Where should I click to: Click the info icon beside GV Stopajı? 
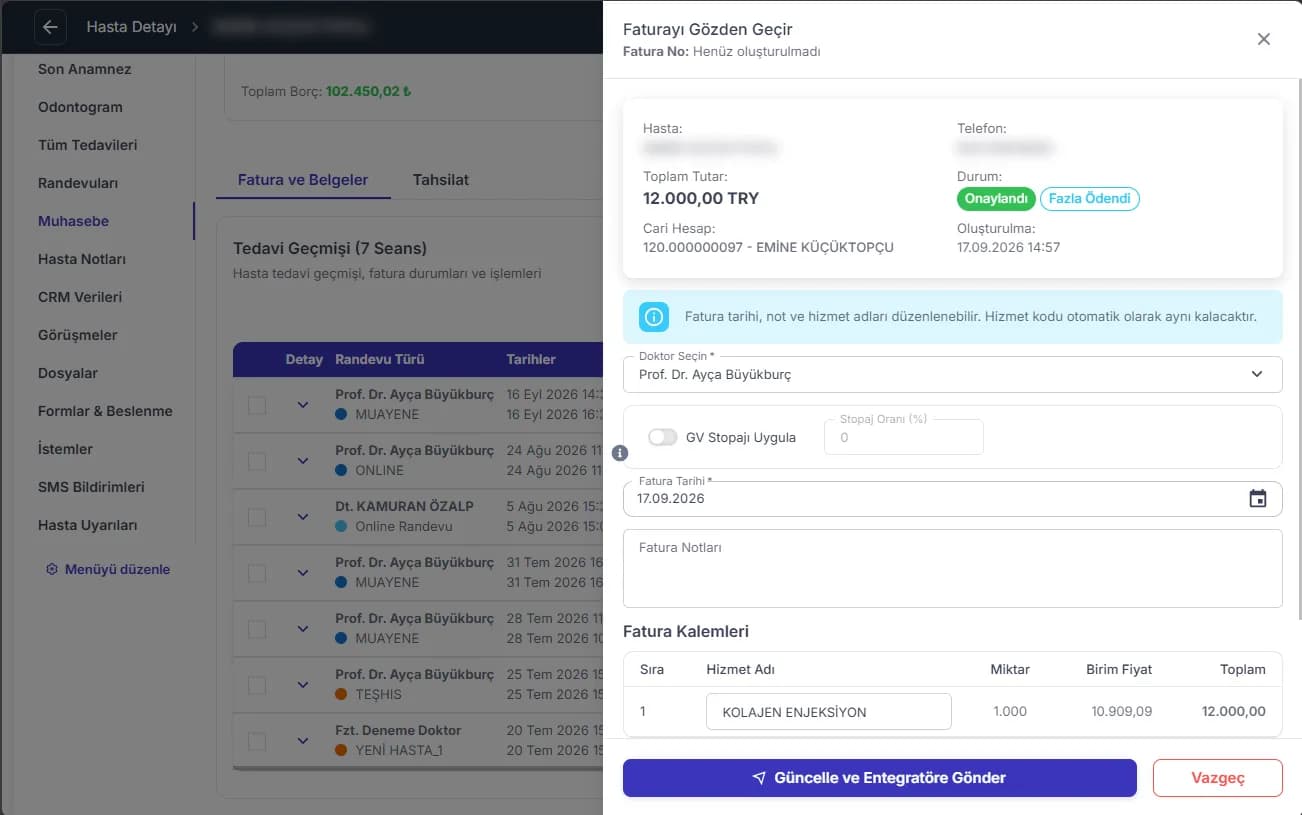click(619, 453)
